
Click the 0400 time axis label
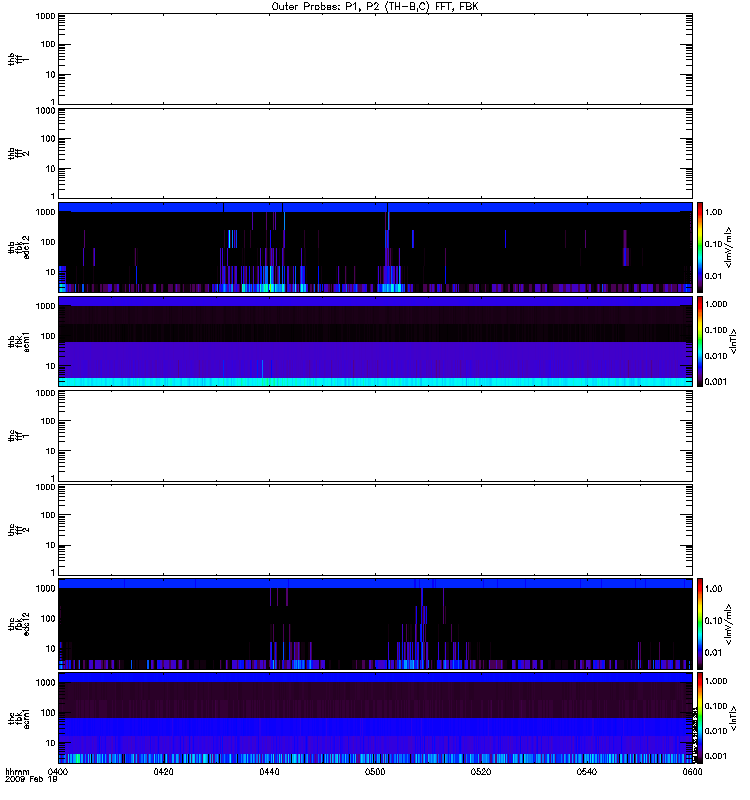(57, 771)
